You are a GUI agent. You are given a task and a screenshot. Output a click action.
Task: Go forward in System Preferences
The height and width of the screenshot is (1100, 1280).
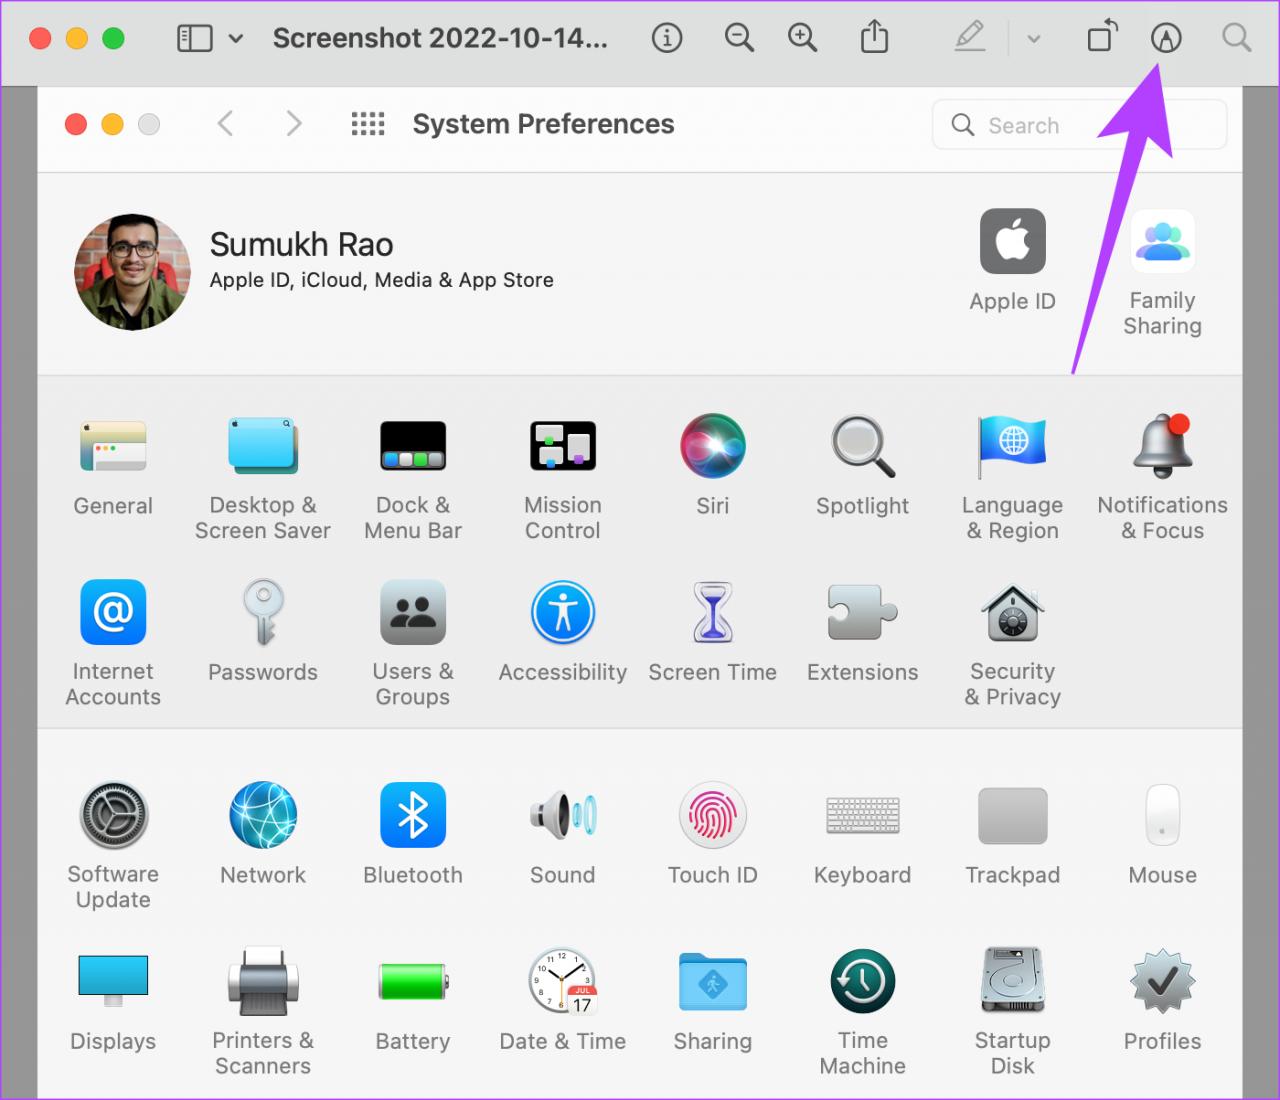click(x=293, y=124)
